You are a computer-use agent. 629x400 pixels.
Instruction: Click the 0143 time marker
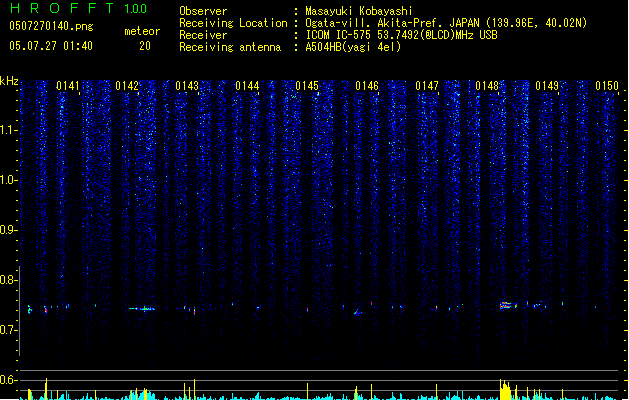(x=187, y=86)
